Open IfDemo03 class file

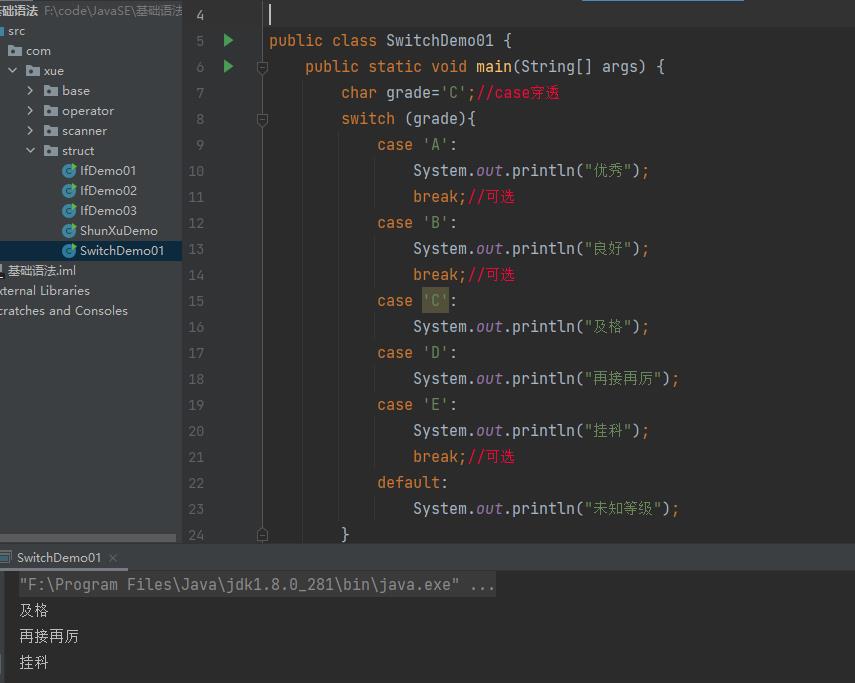(108, 210)
